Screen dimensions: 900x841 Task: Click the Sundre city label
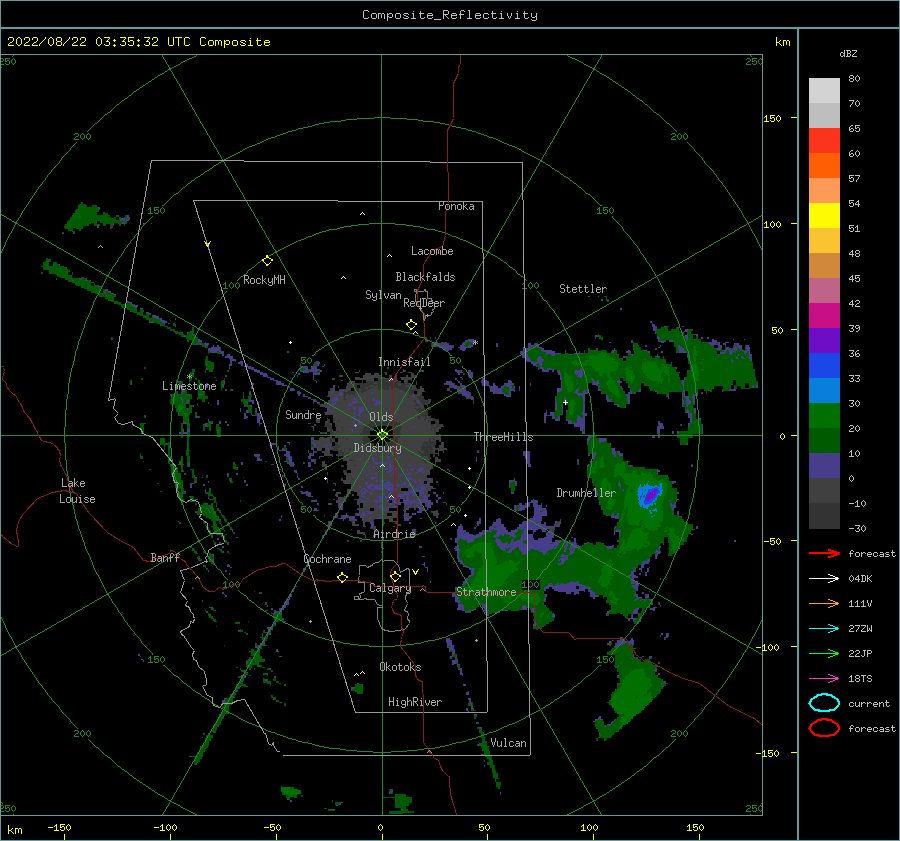click(303, 414)
